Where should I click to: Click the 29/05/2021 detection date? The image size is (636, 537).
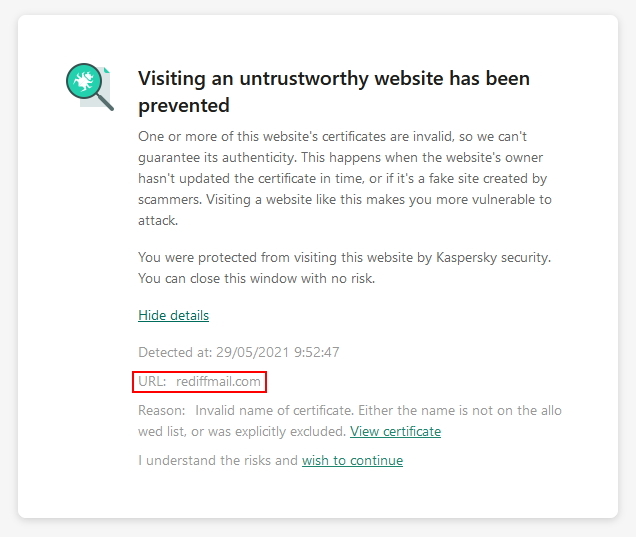tap(252, 352)
